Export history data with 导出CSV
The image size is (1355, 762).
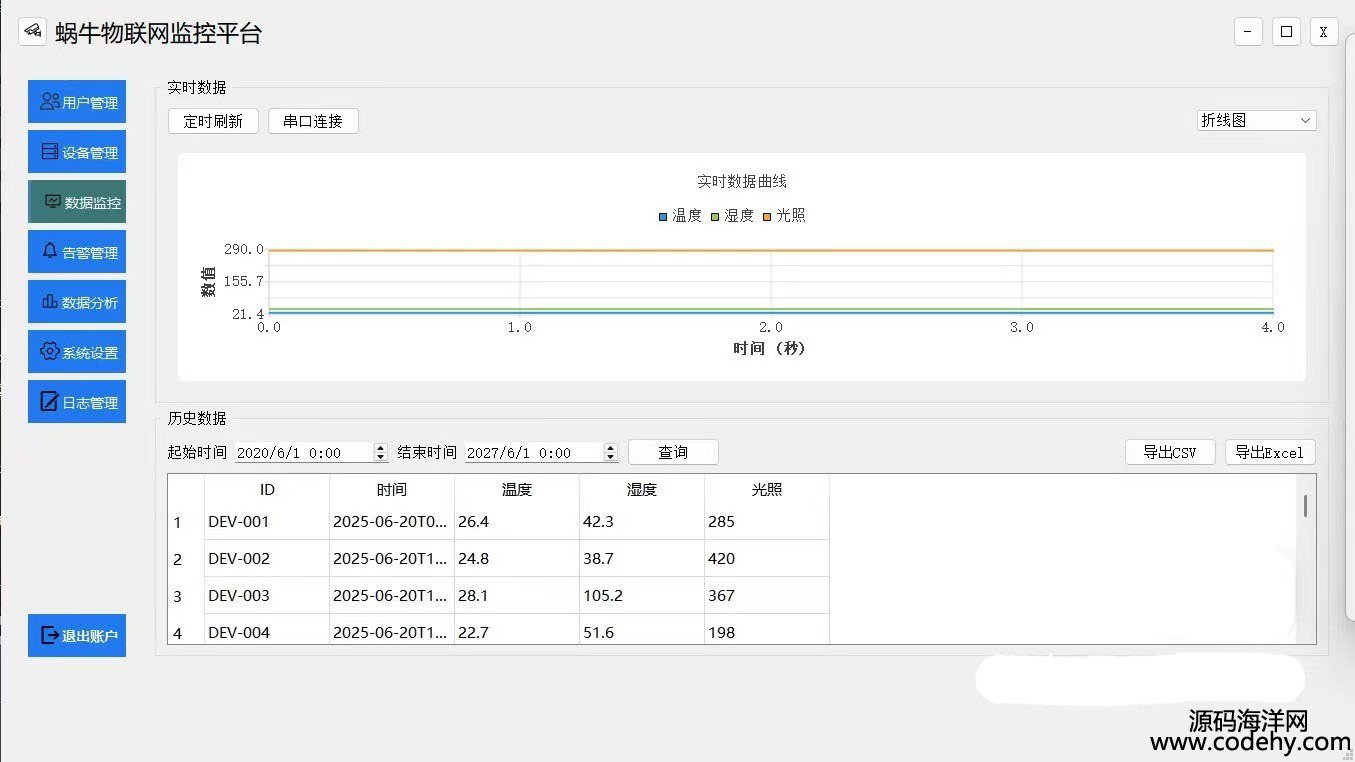coord(1169,452)
